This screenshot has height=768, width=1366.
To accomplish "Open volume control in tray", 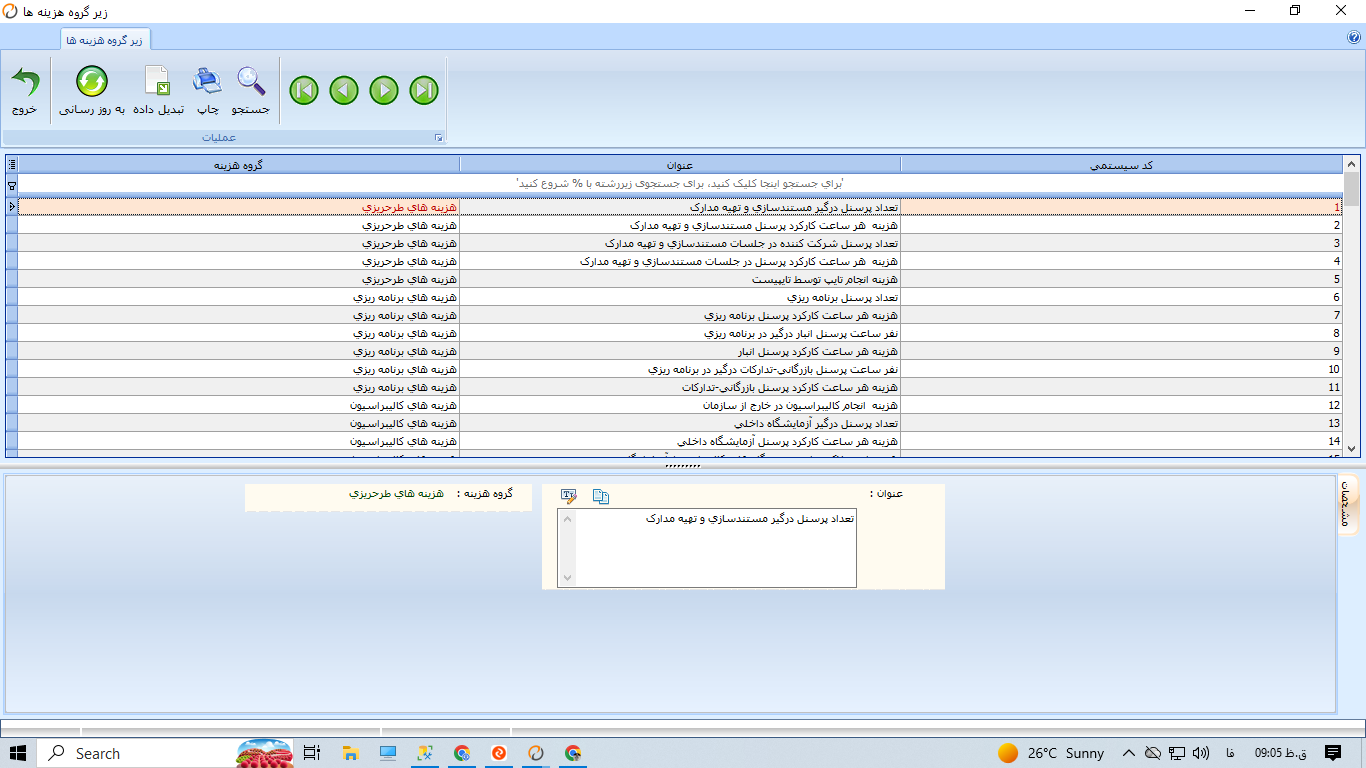I will pyautogui.click(x=1201, y=753).
